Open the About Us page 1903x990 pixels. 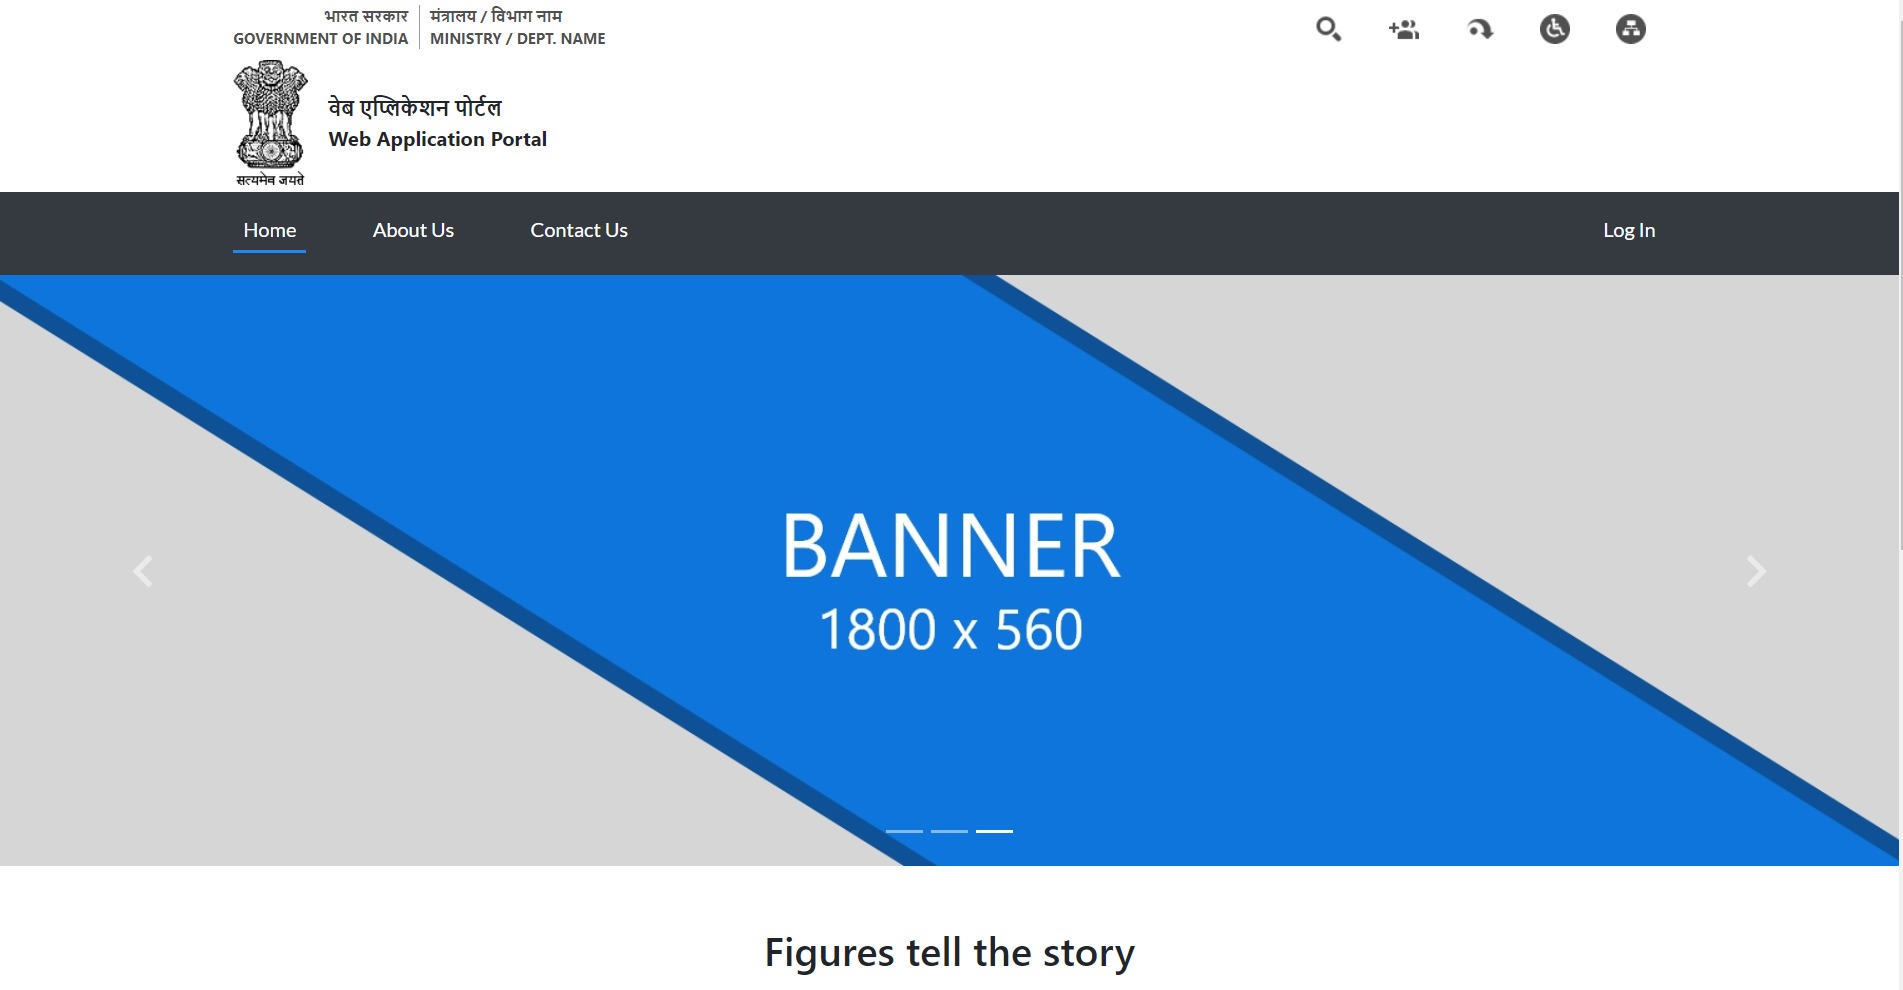pos(413,230)
